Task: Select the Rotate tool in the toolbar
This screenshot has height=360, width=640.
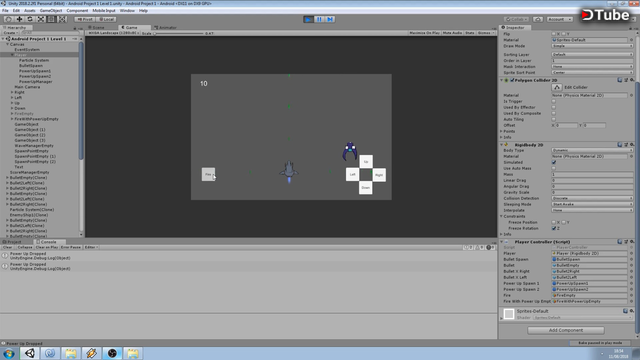Action: point(30,19)
